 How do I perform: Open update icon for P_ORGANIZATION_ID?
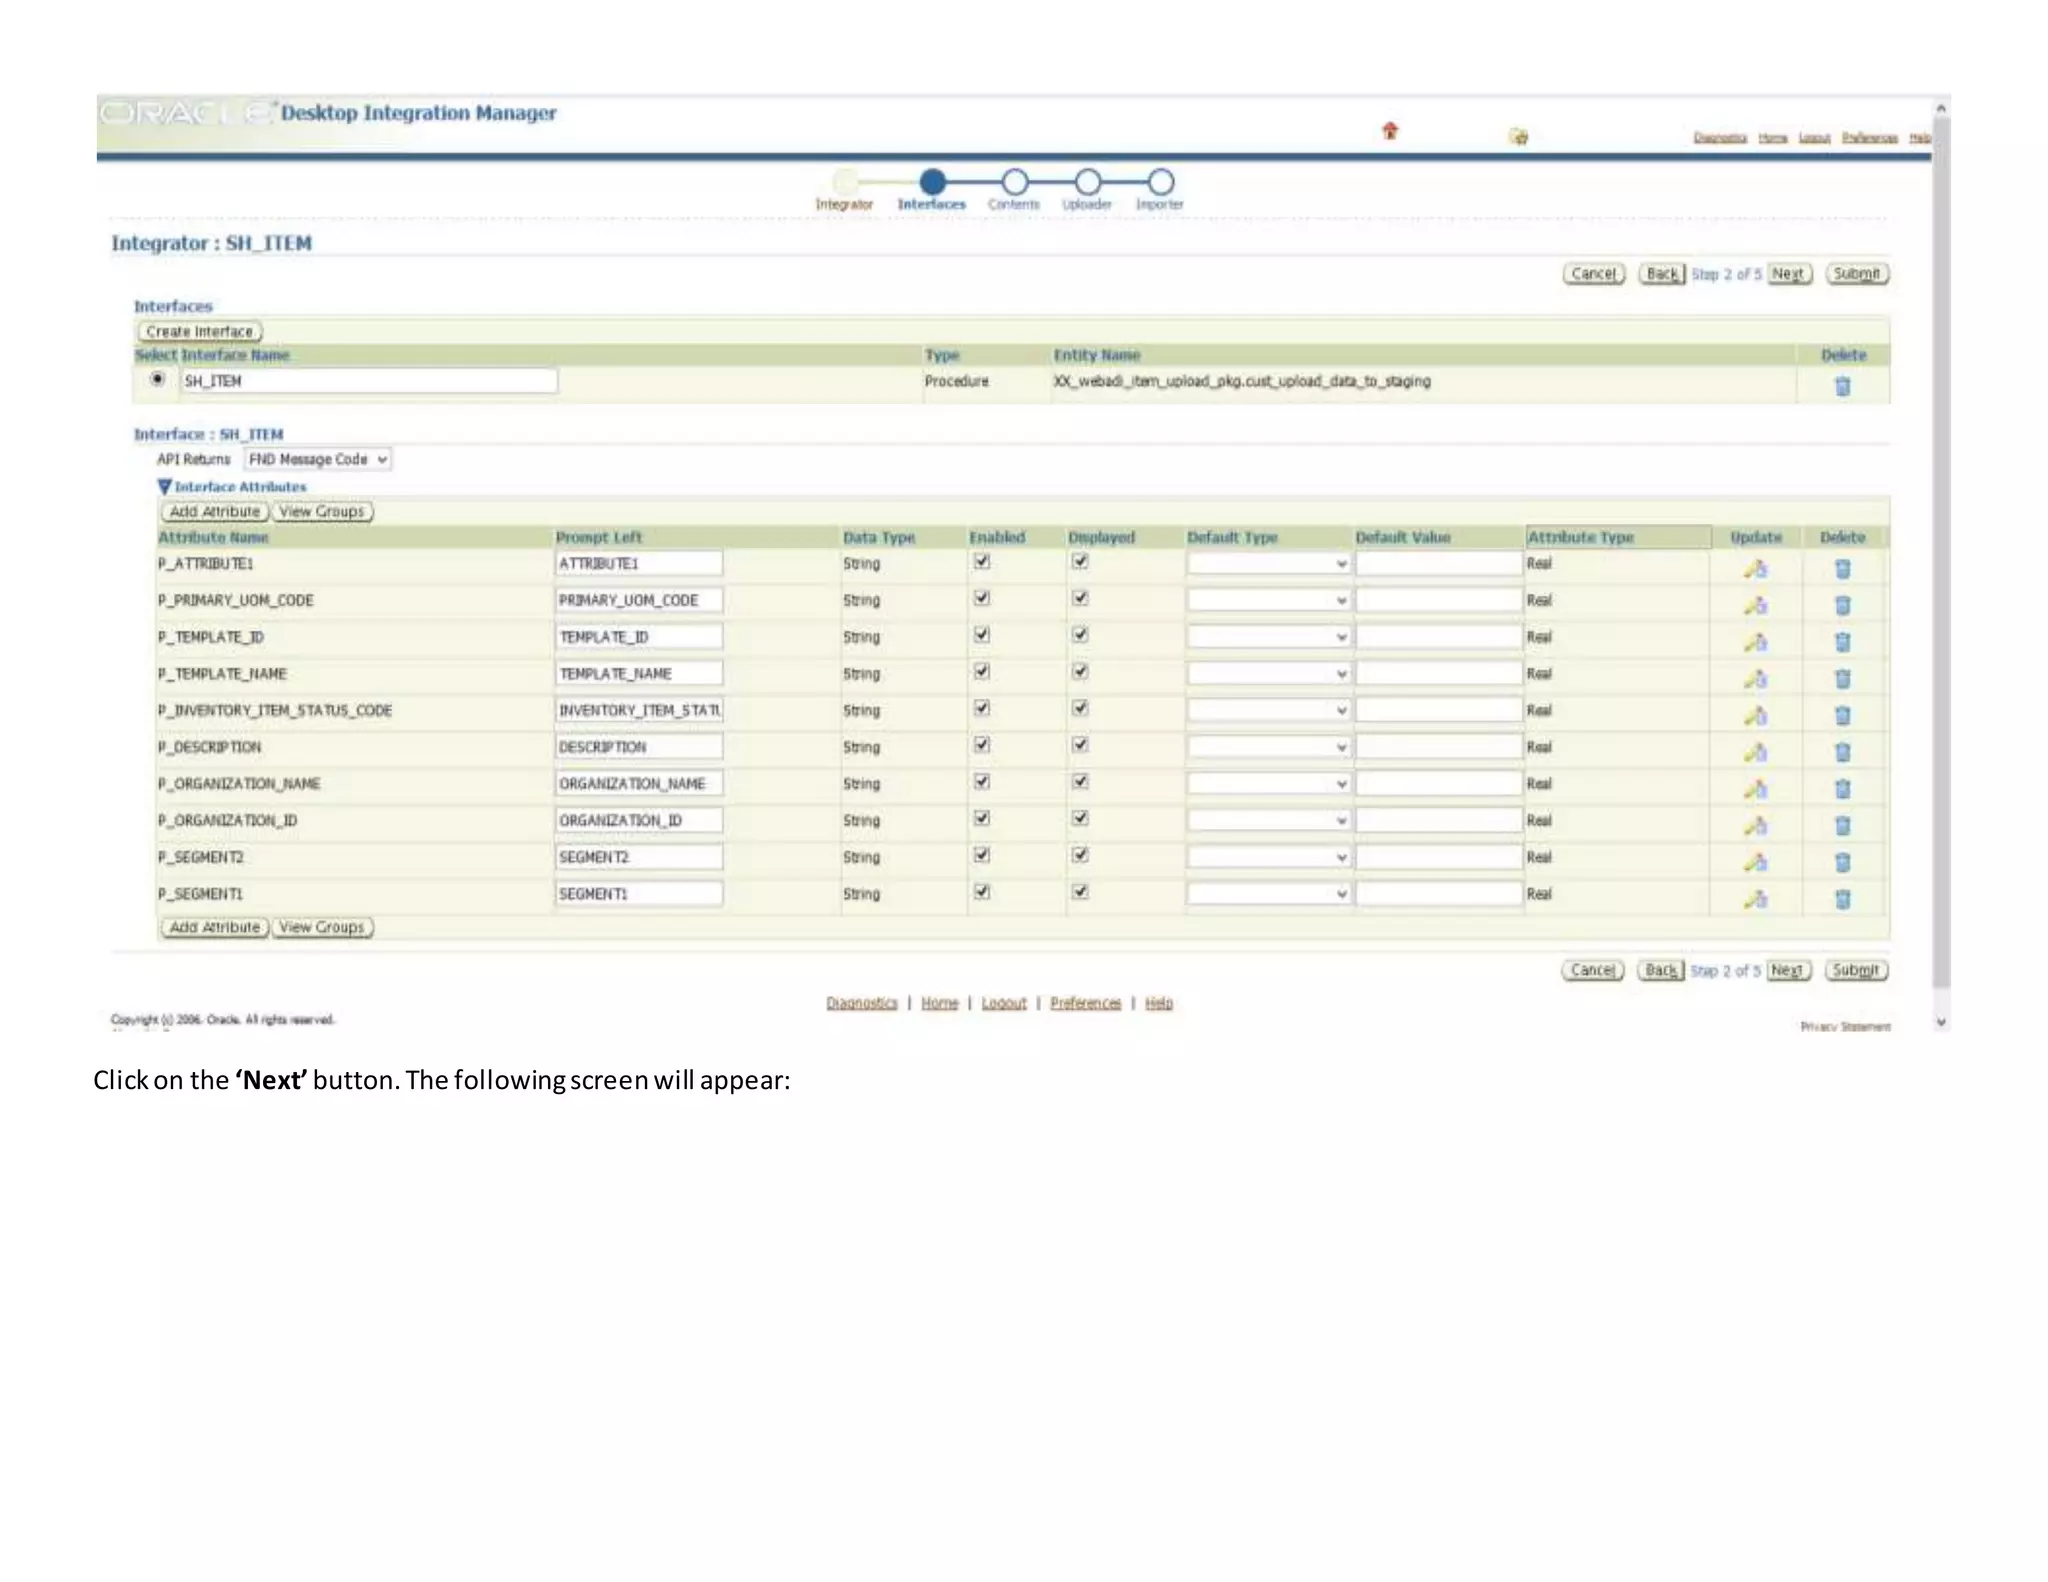(x=1755, y=825)
